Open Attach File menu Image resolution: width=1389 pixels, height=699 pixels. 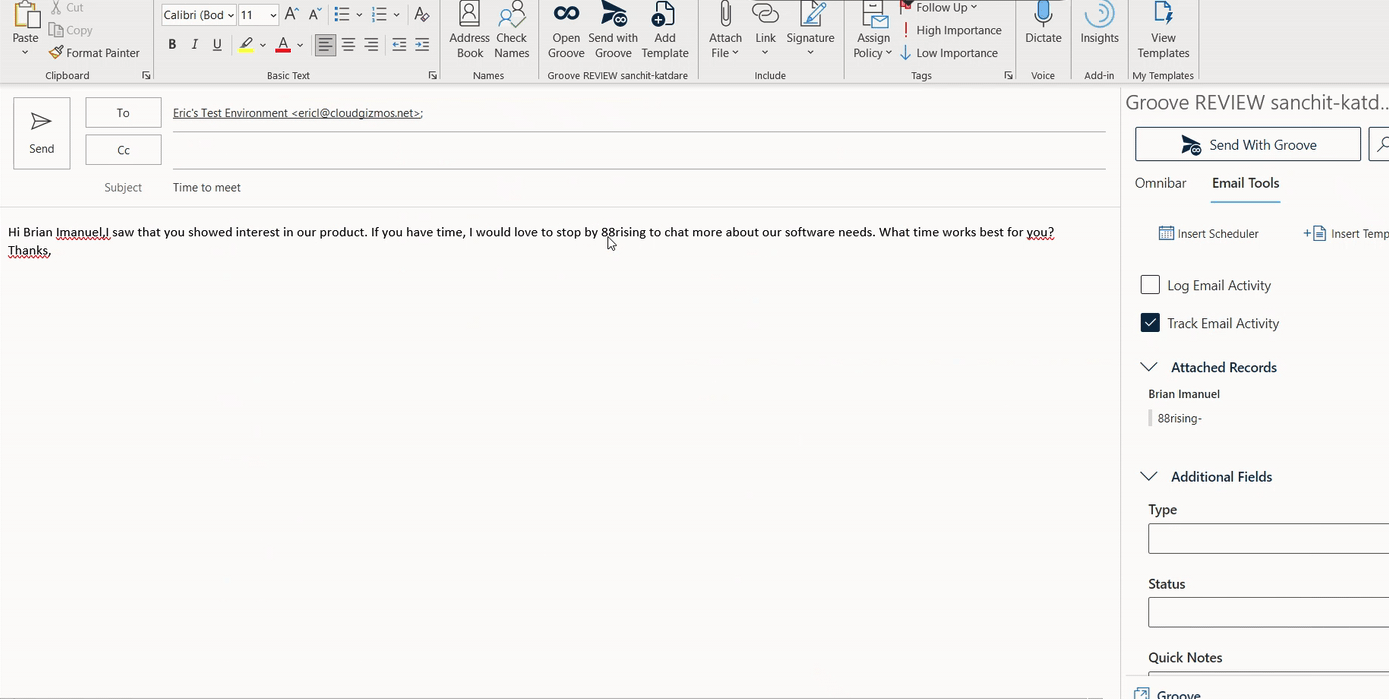[725, 31]
